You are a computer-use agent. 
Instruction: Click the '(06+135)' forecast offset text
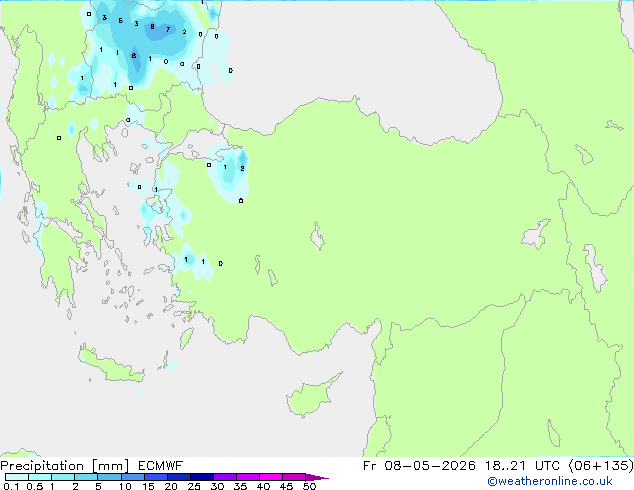[x=601, y=466]
